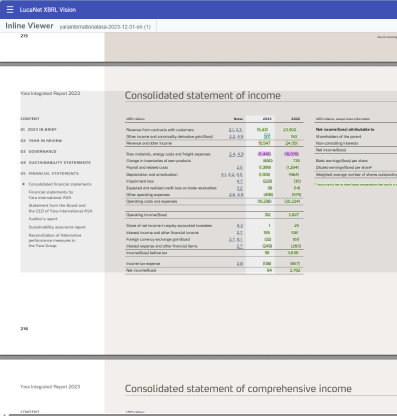Open the Governance section link

pyautogui.click(x=38, y=151)
